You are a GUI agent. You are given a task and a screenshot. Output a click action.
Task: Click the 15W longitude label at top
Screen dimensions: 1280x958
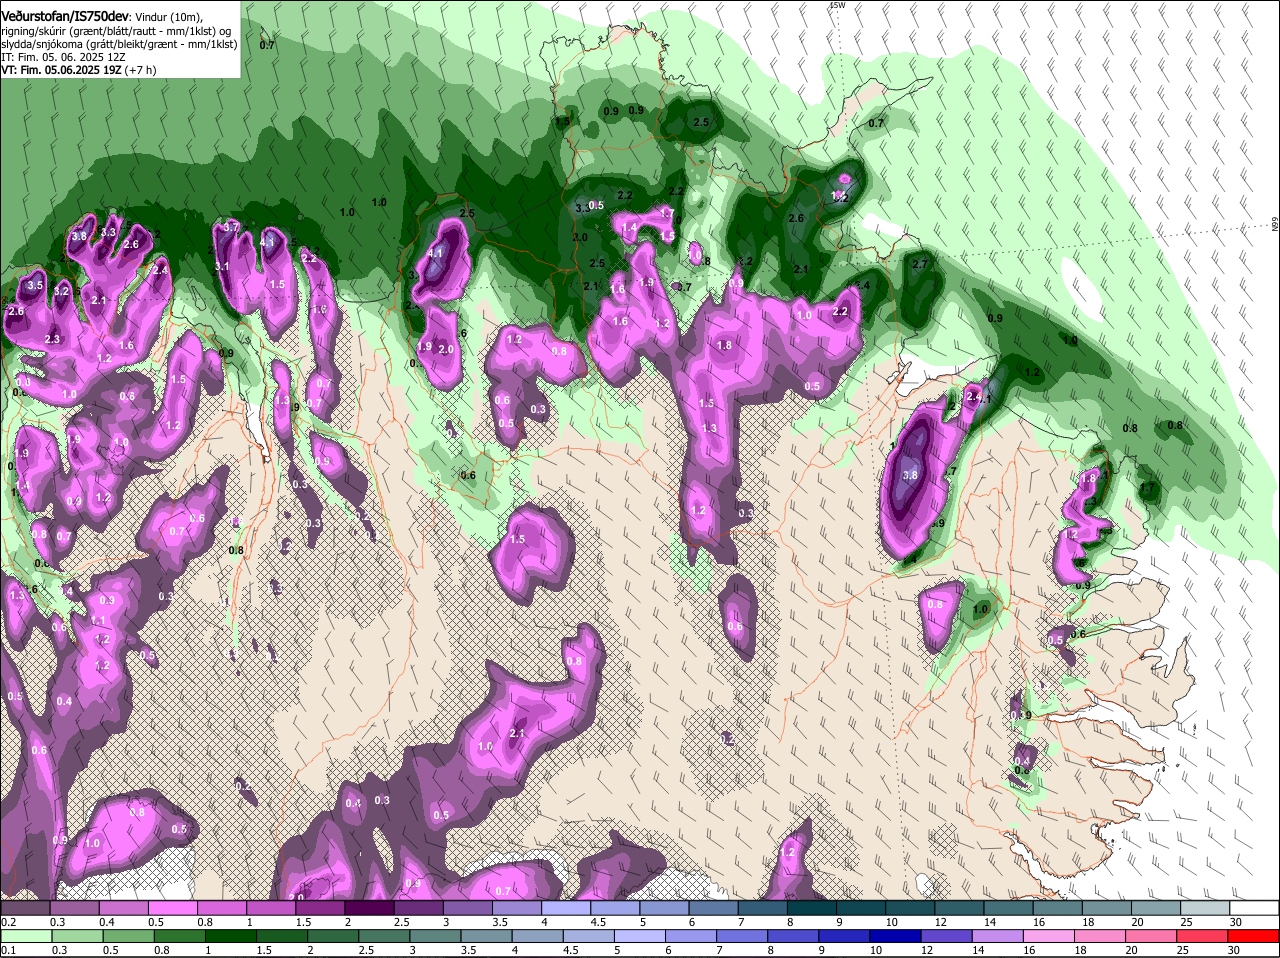(837, 5)
